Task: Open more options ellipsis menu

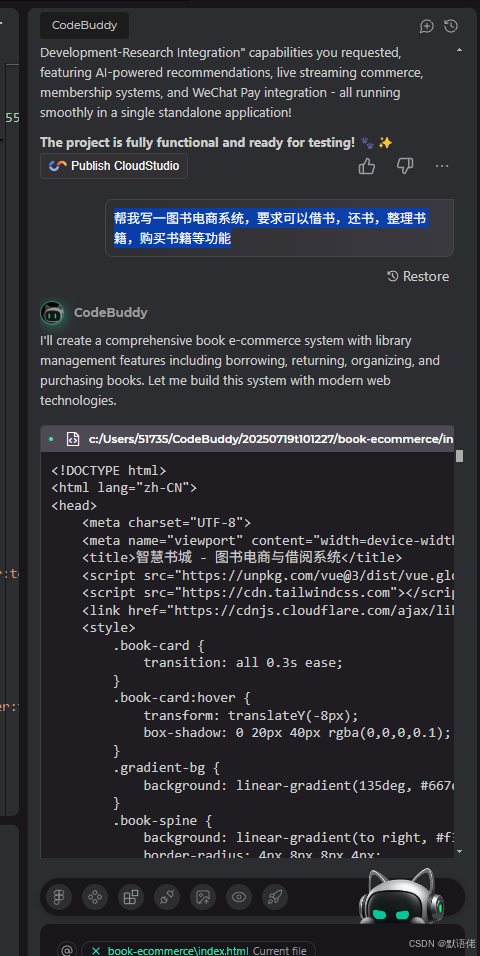Action: (442, 166)
